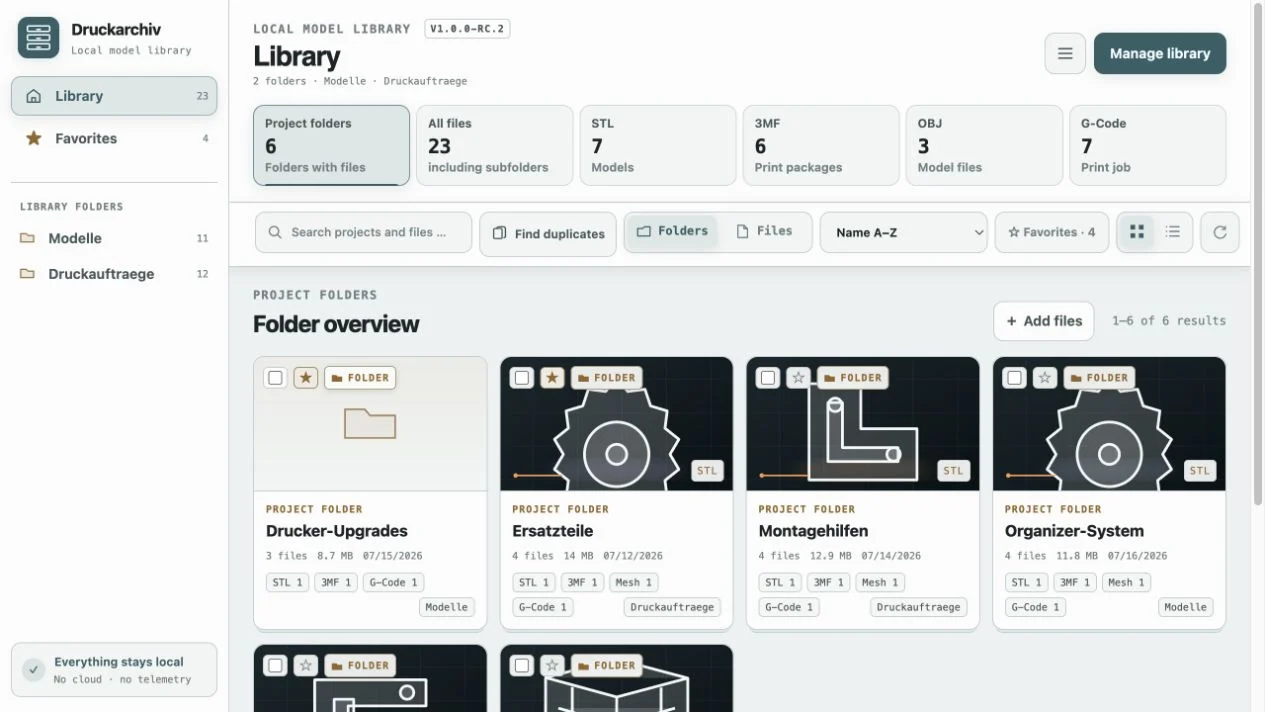Click the Organizer-System folder title
This screenshot has height=712, width=1265.
point(1074,531)
